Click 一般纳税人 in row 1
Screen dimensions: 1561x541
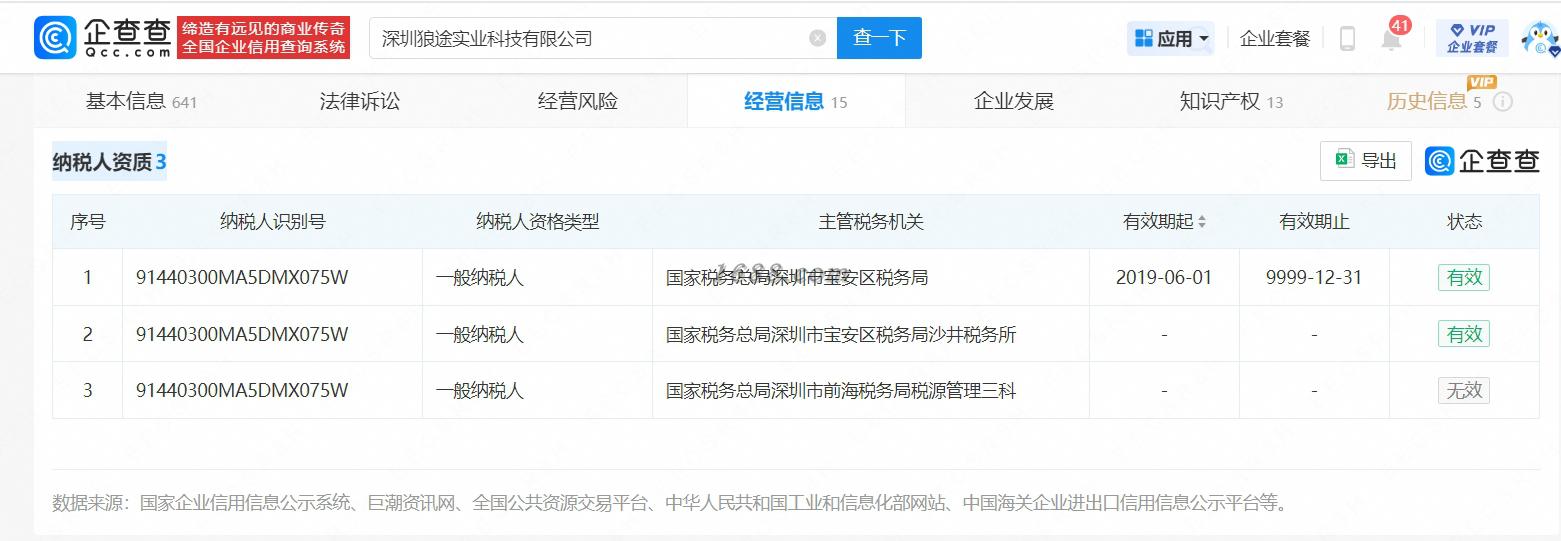(x=480, y=277)
